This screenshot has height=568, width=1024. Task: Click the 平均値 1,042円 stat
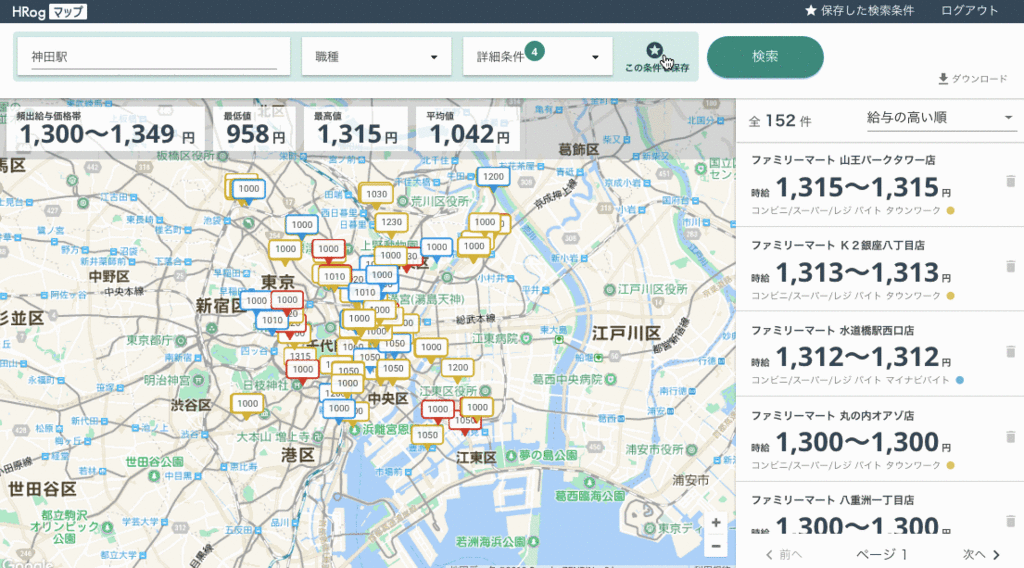coord(469,128)
